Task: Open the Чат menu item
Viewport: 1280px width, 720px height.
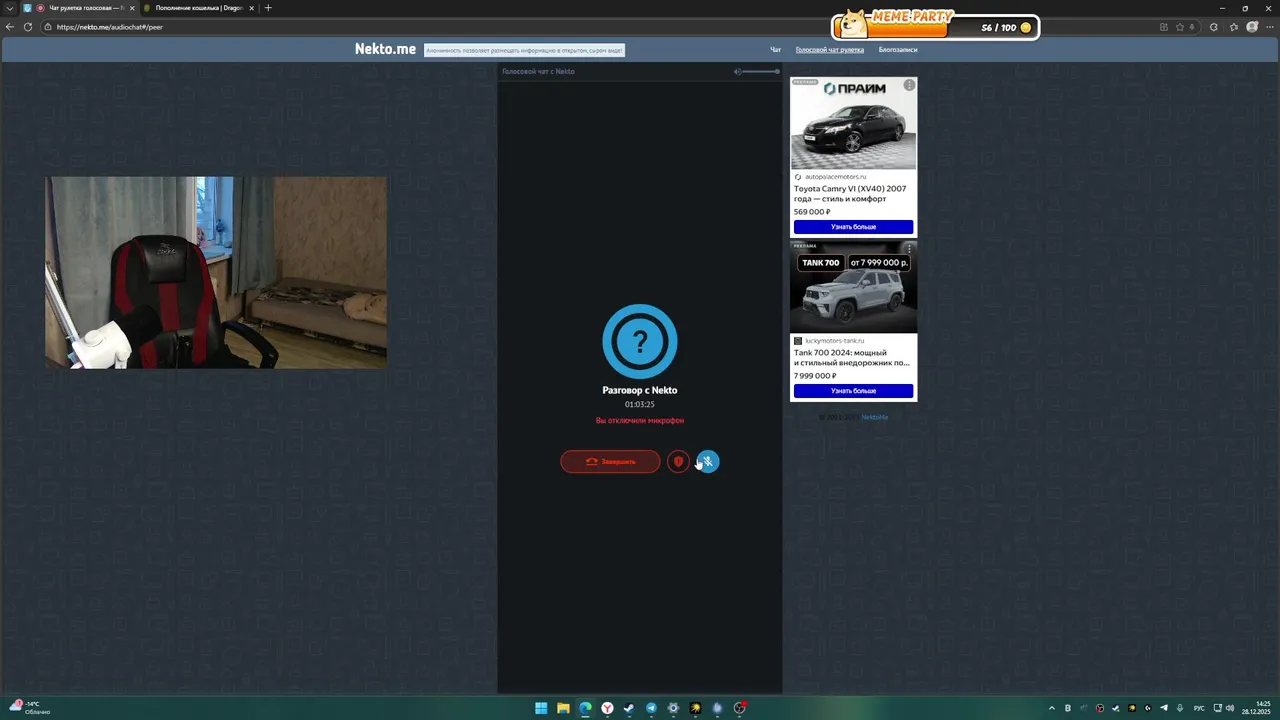Action: [775, 49]
